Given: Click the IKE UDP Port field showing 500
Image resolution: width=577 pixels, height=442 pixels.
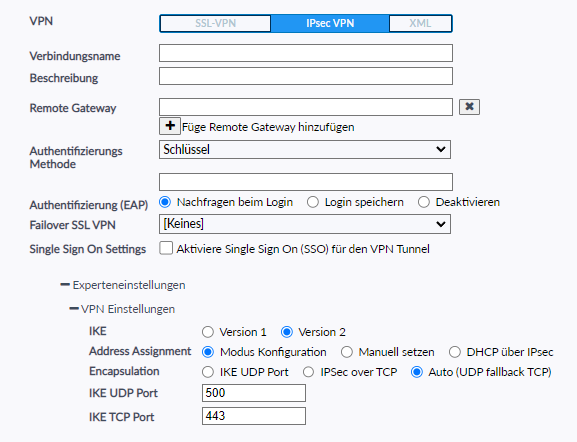Looking at the screenshot, I should (x=254, y=393).
